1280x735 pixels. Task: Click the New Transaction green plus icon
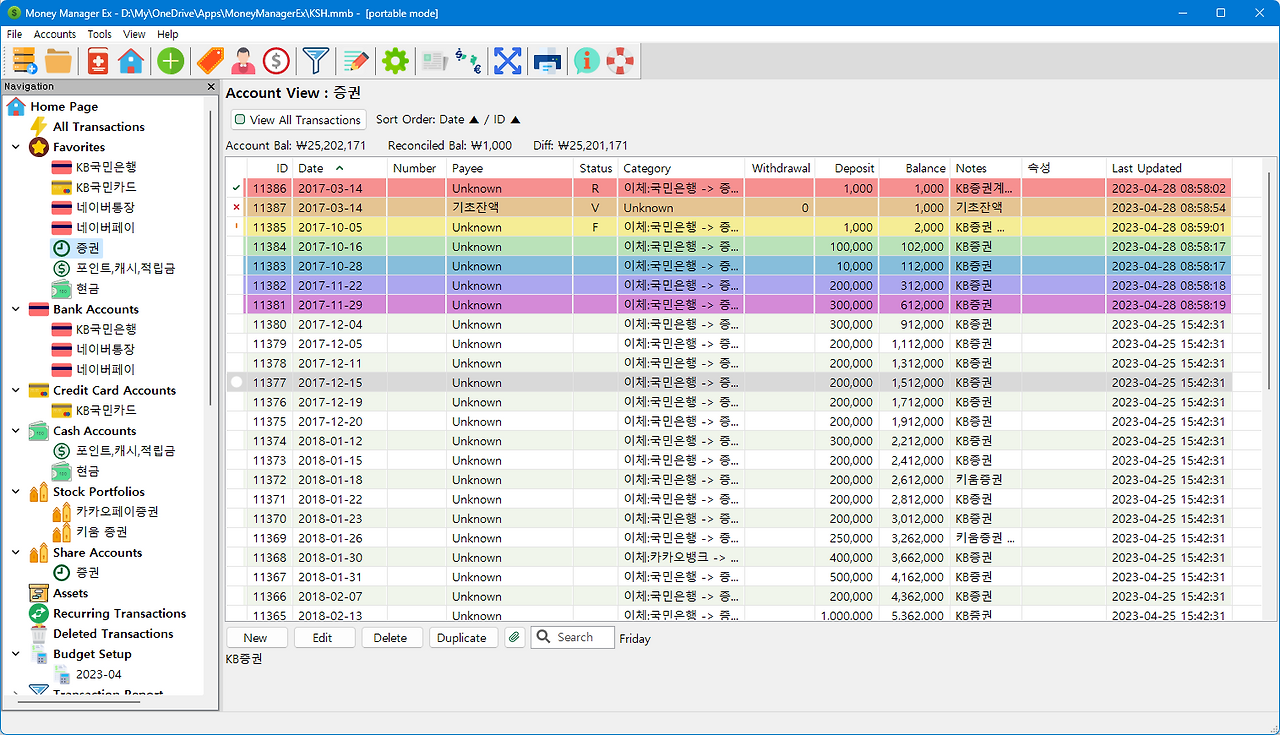(x=170, y=61)
